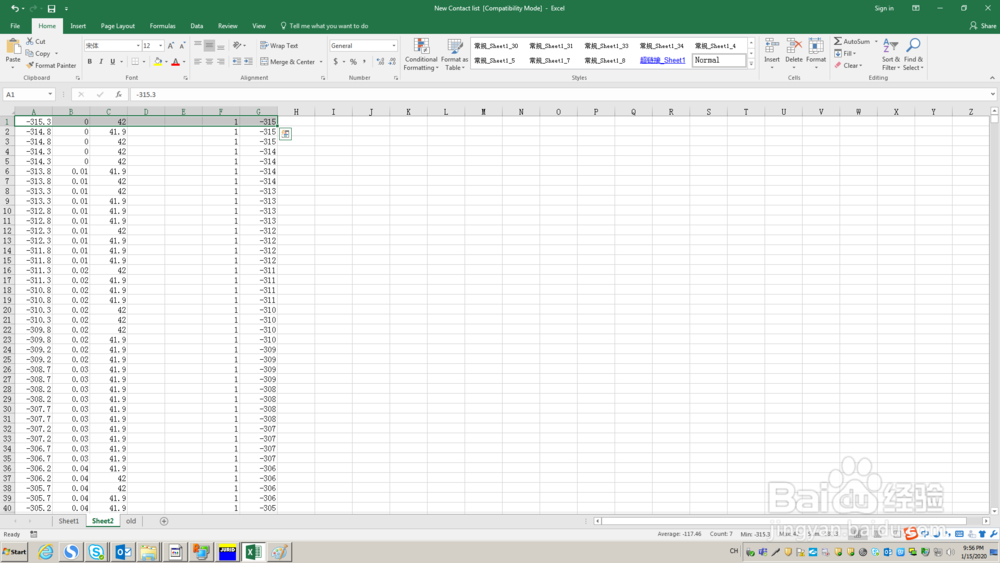
Task: Toggle Underline formatting
Action: (x=113, y=62)
